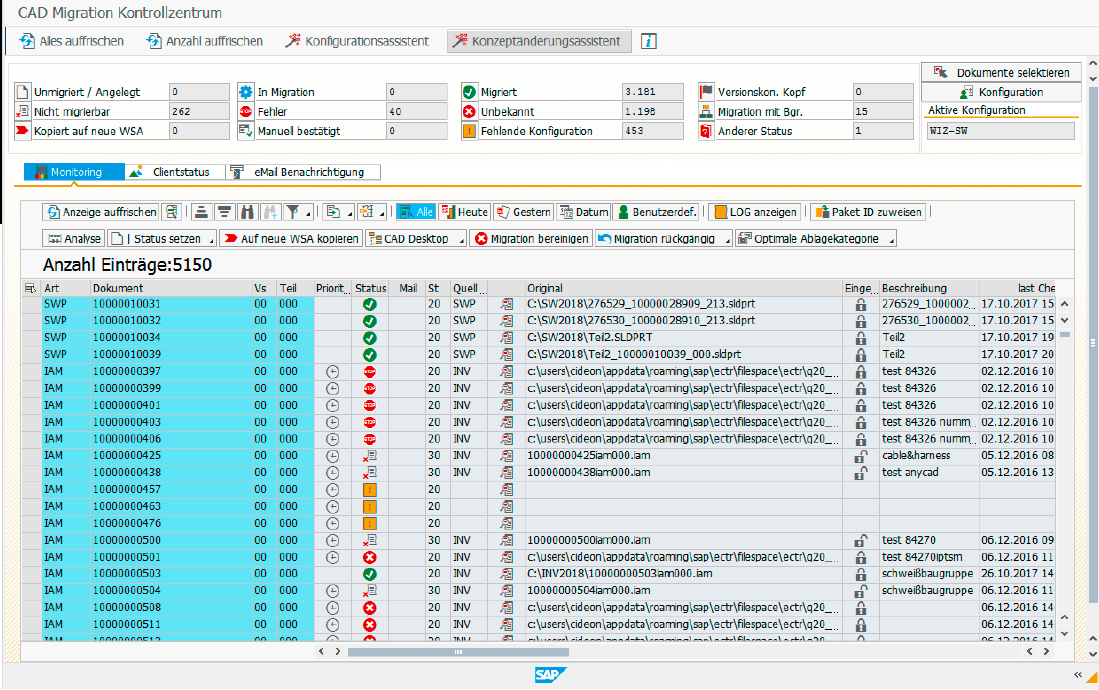1099x690 pixels.
Task: Click the details magnifier icon beside Anzeige auffrischen
Action: pyautogui.click(x=171, y=212)
